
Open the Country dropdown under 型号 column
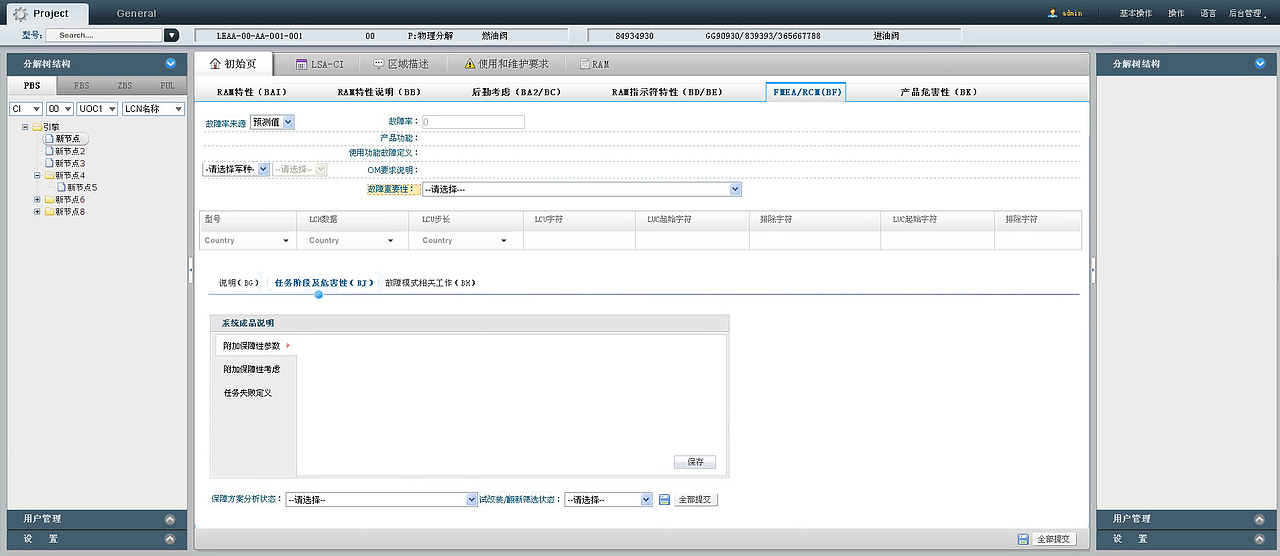(x=247, y=240)
